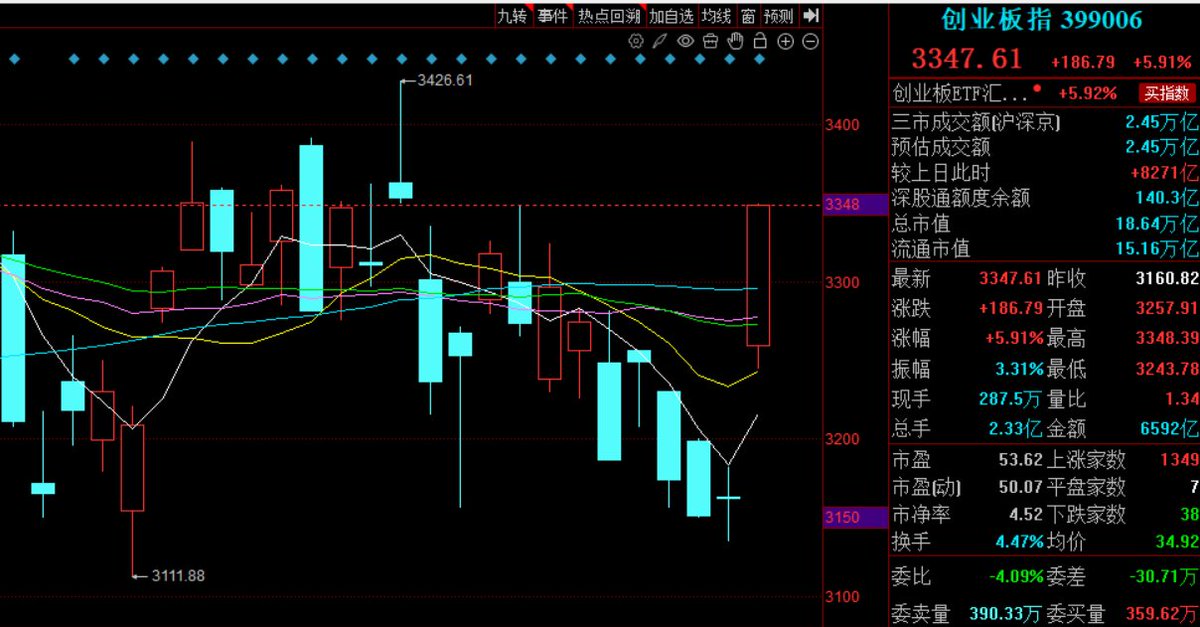Click the 委卖量 390.33万 value
The image size is (1200, 627).
[1006, 613]
